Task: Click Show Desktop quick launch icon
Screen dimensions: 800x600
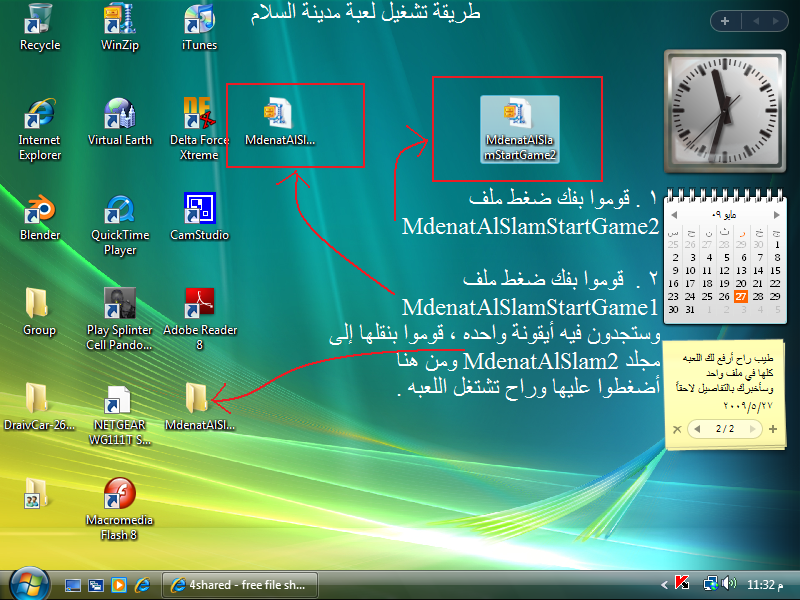Action: (72, 585)
